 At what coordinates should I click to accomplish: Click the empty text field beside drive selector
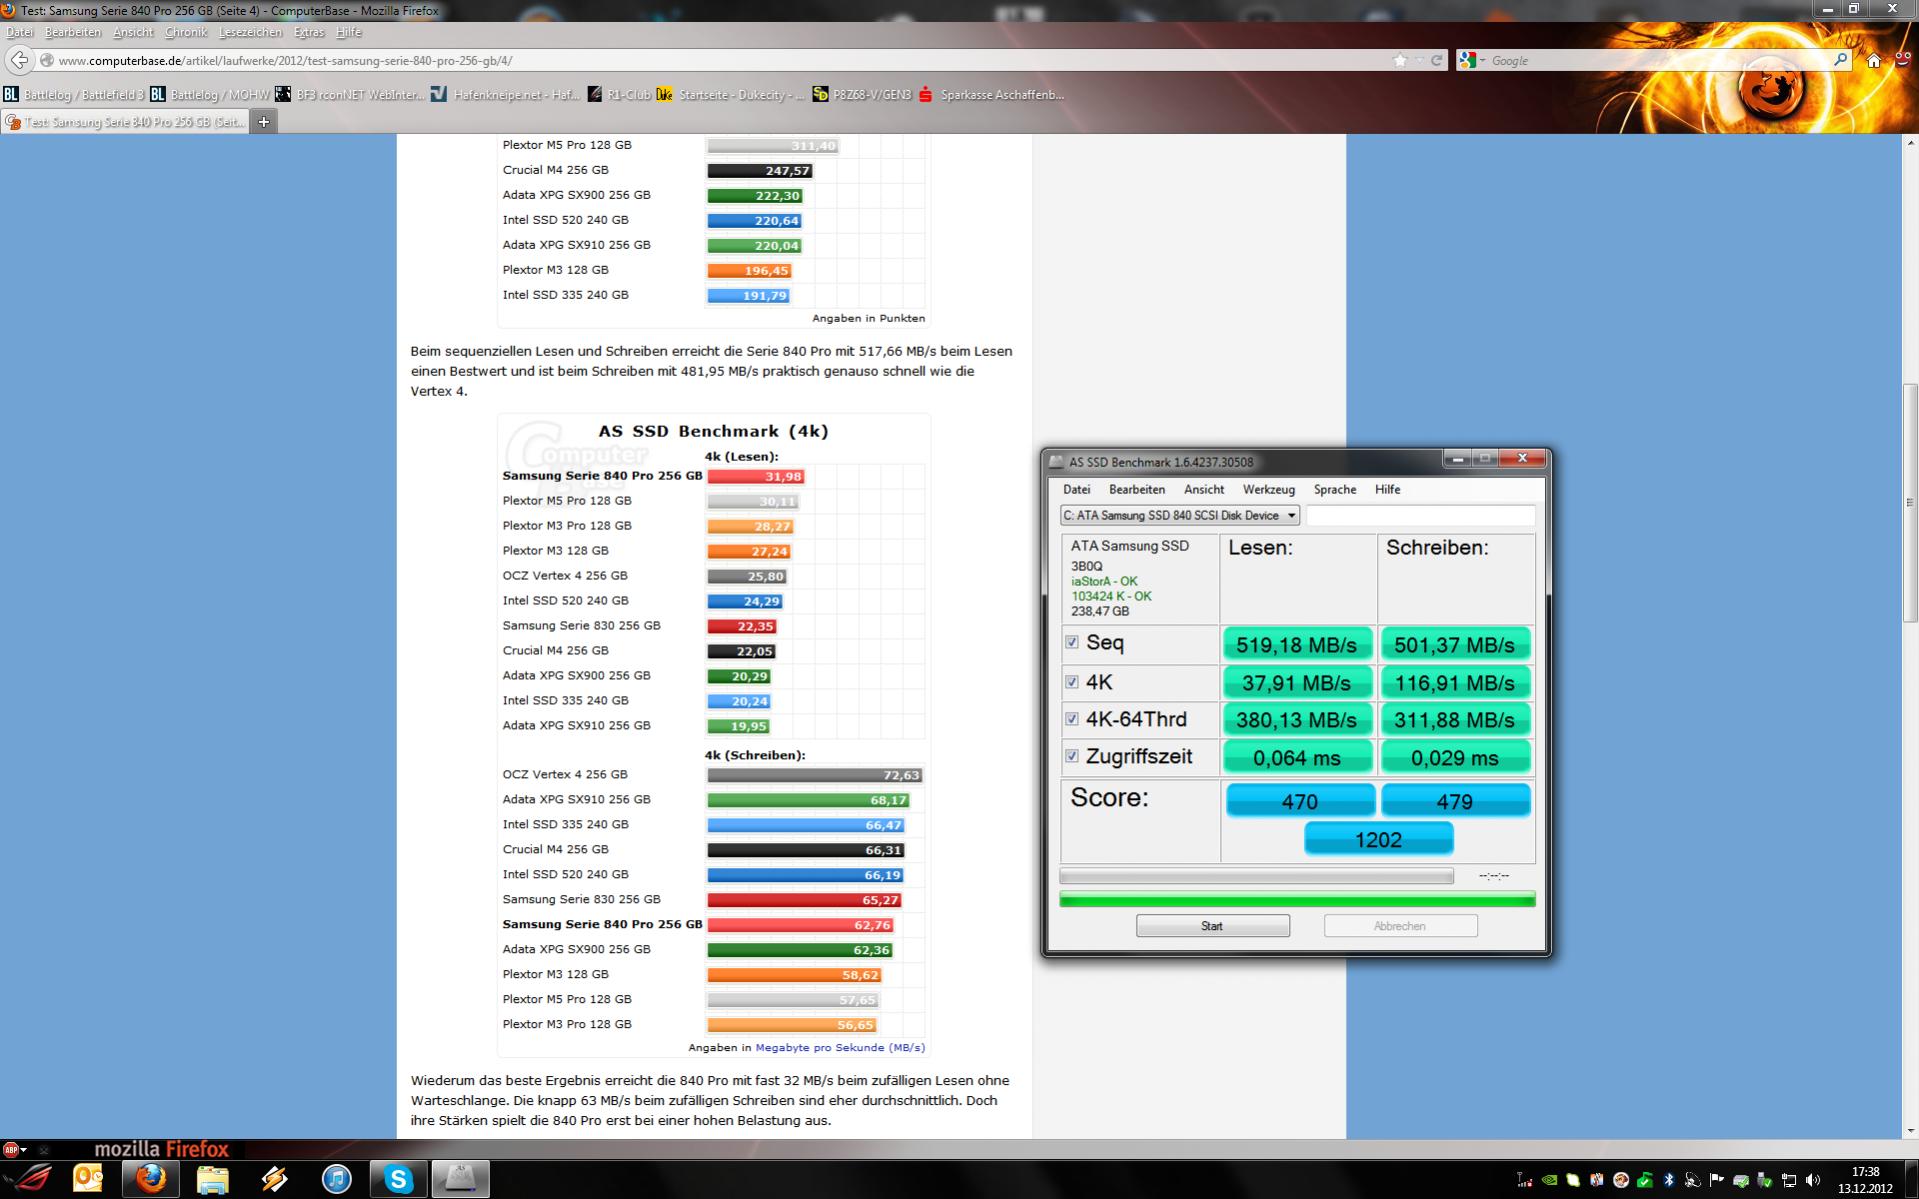click(x=1420, y=515)
